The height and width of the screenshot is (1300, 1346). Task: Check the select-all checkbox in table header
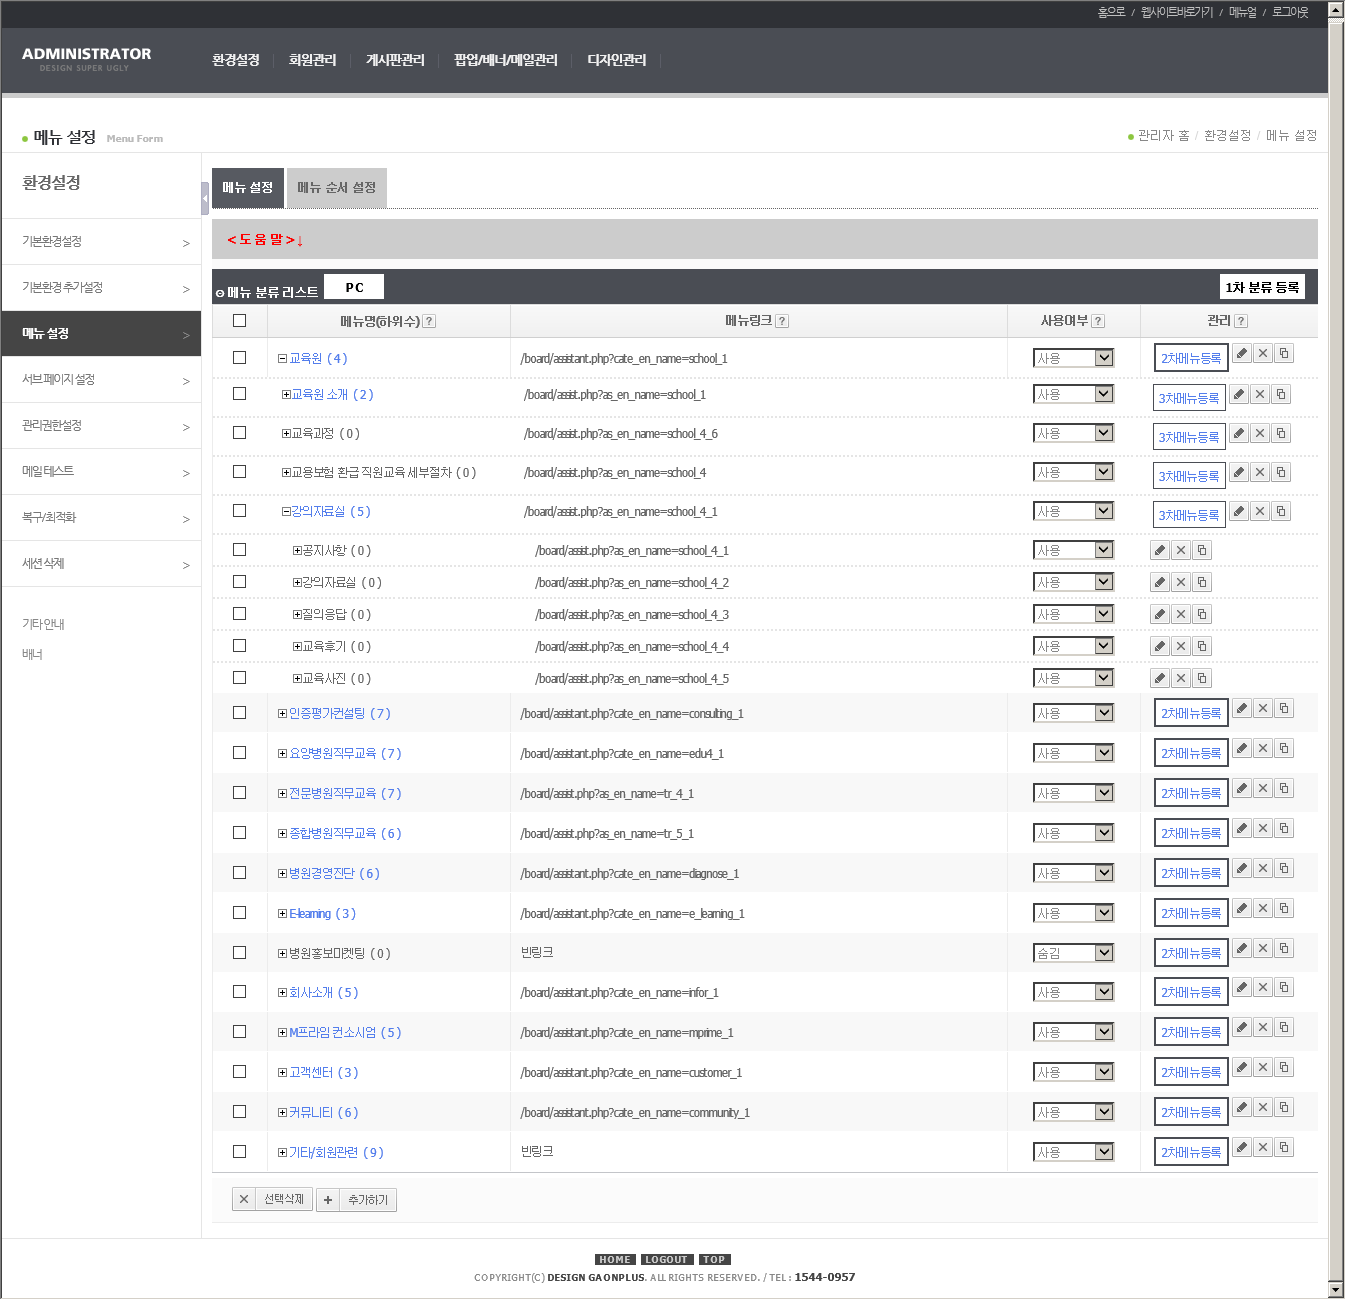coord(239,321)
